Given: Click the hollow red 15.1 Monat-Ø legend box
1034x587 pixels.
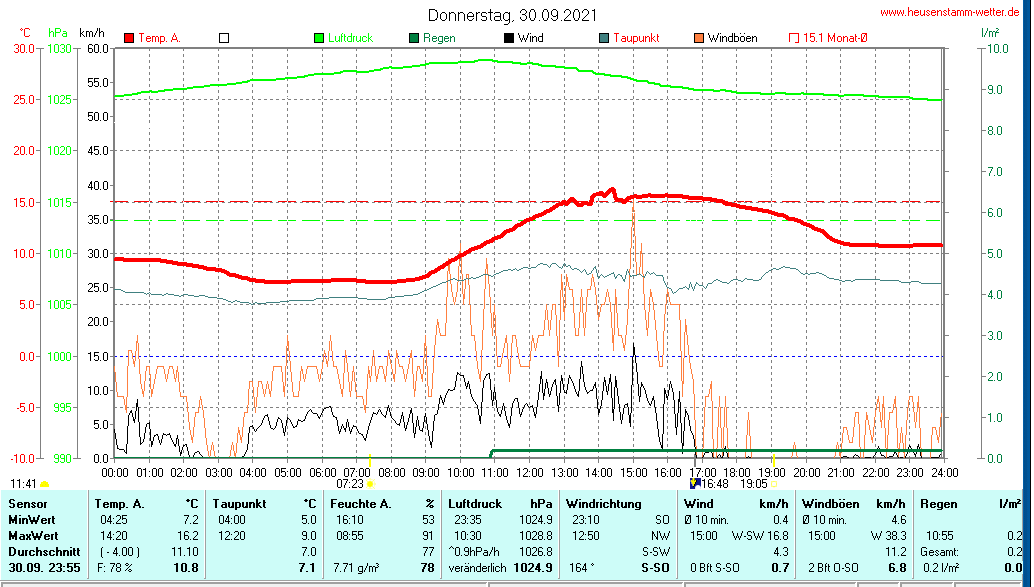Looking at the screenshot, I should tap(794, 38).
